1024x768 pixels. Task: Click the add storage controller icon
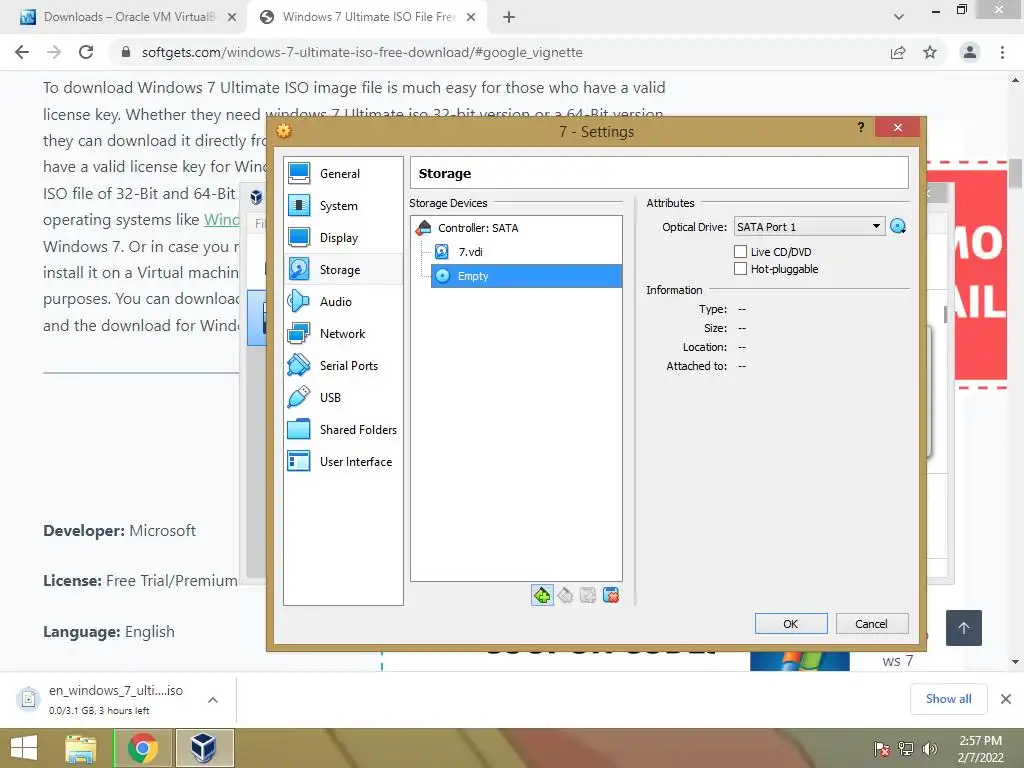pos(542,595)
